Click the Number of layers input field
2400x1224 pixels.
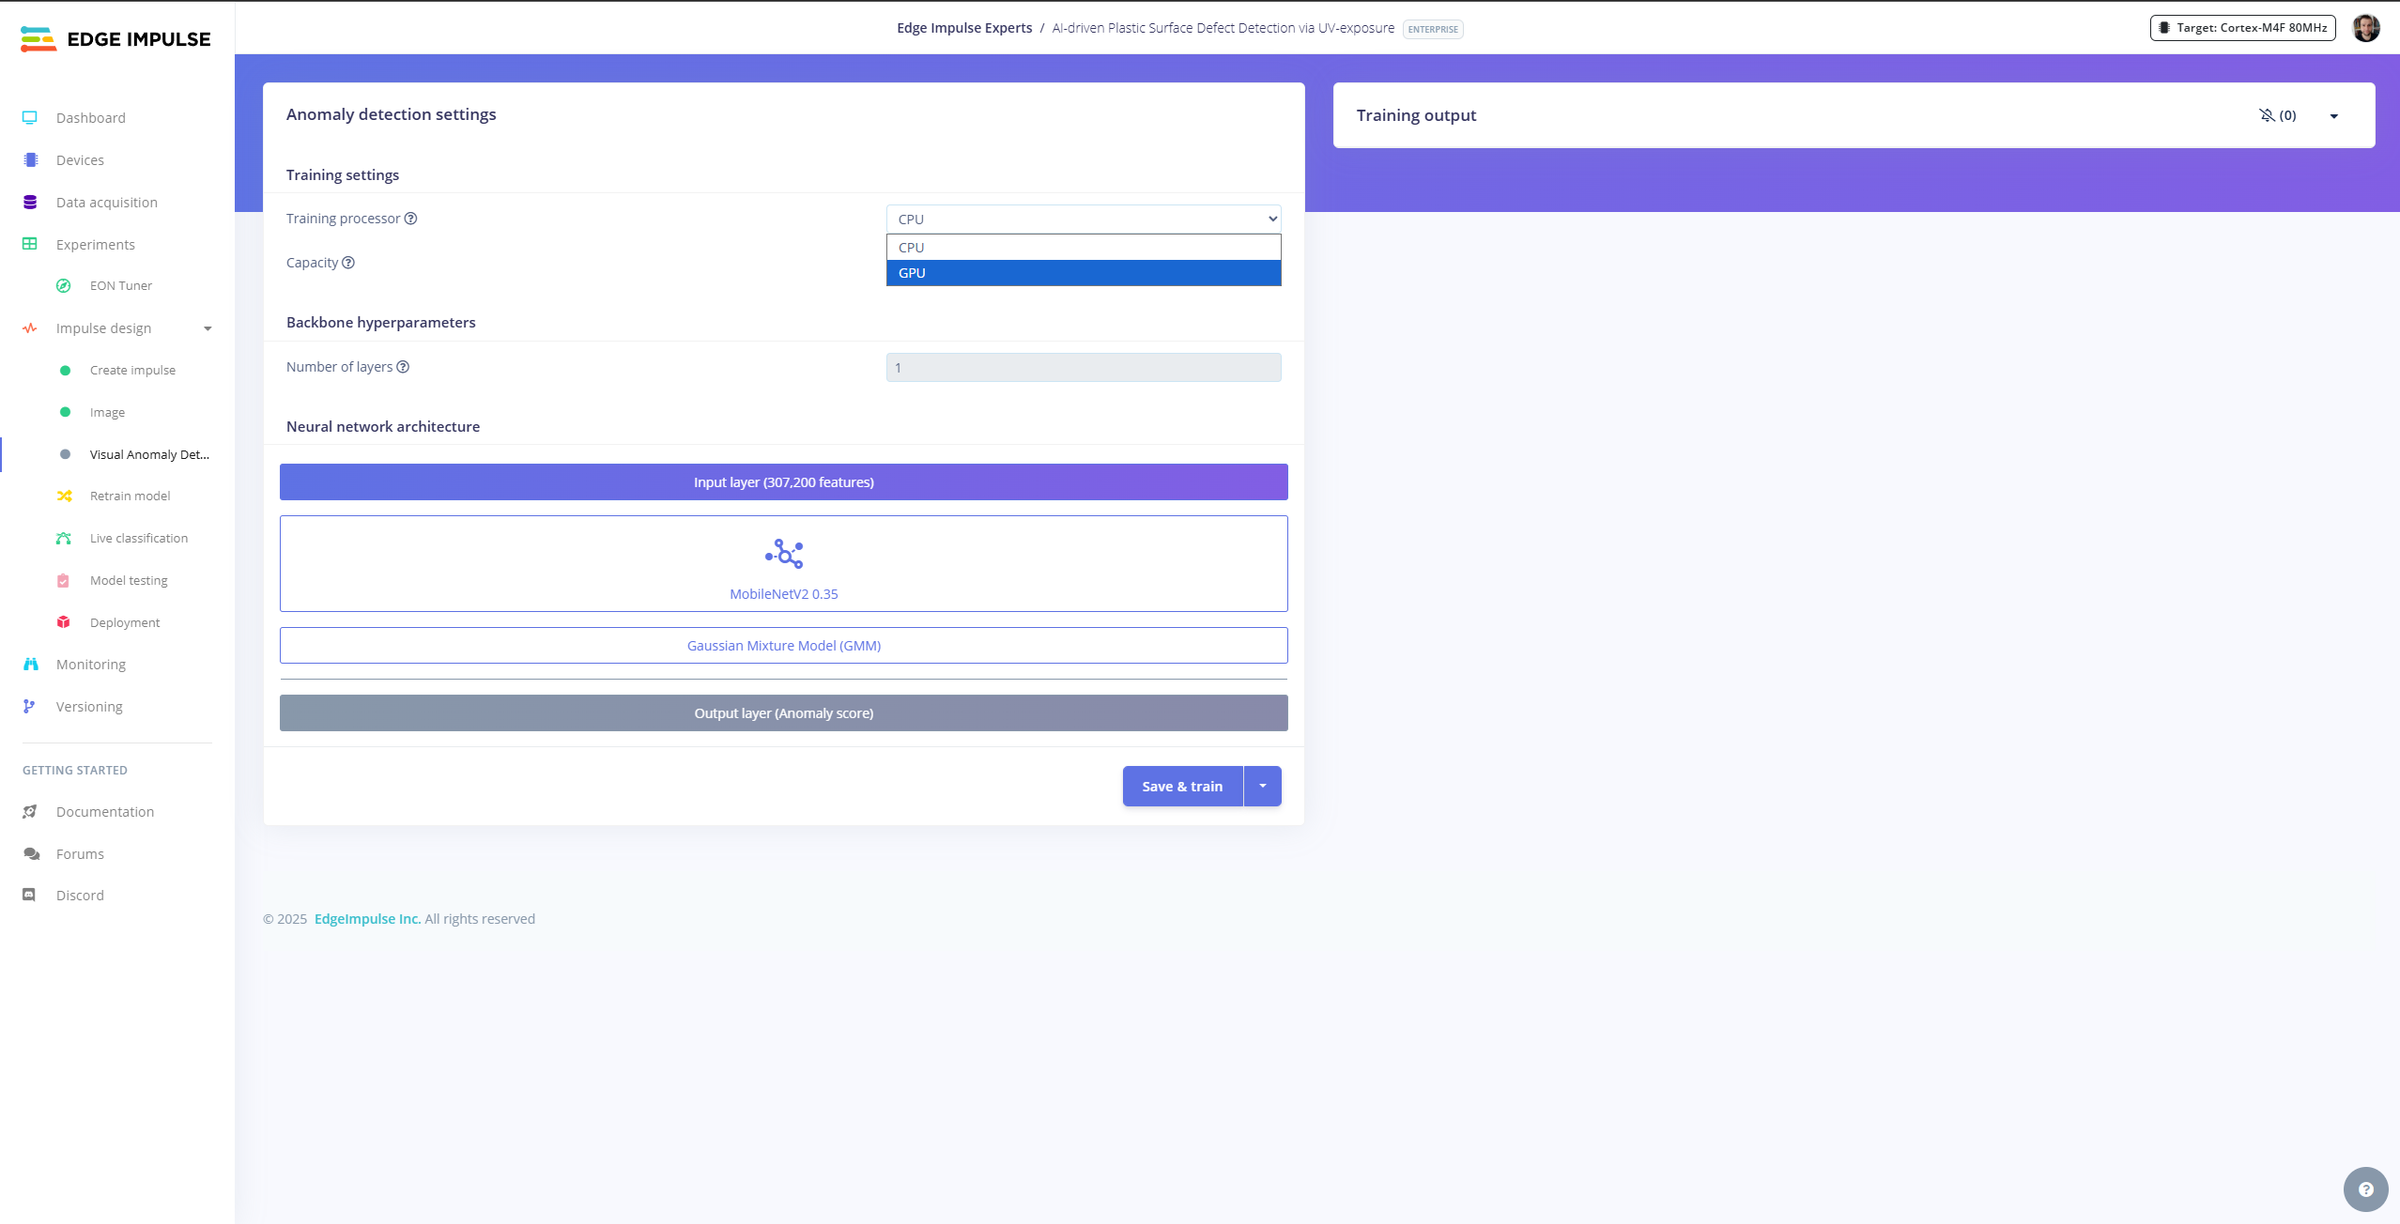click(1083, 367)
